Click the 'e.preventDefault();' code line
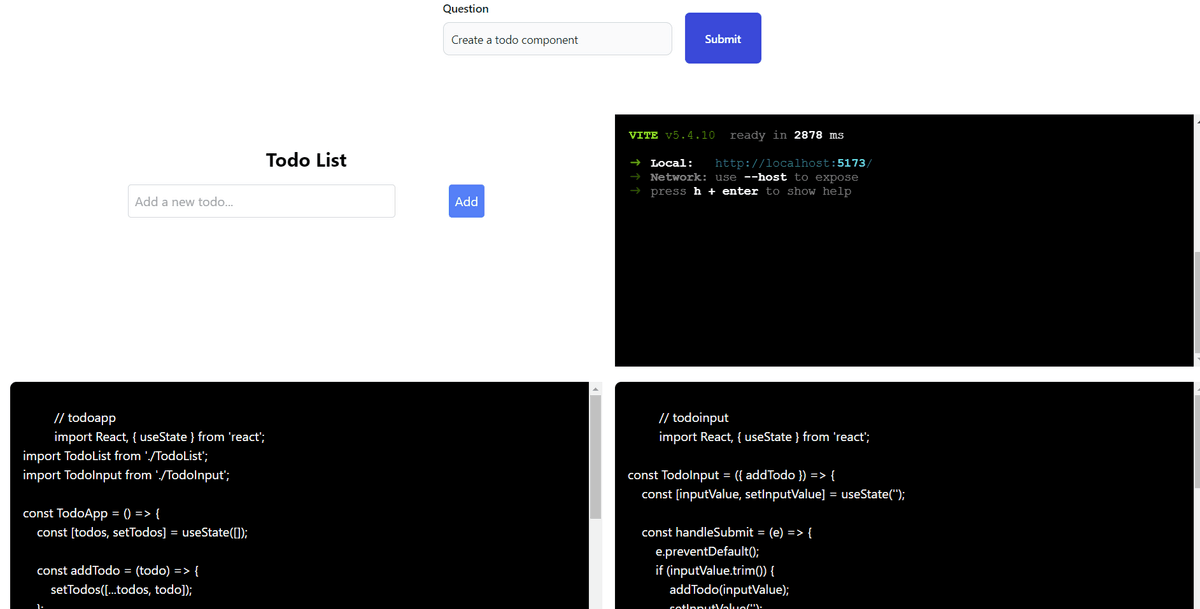This screenshot has width=1200, height=609. tap(707, 551)
